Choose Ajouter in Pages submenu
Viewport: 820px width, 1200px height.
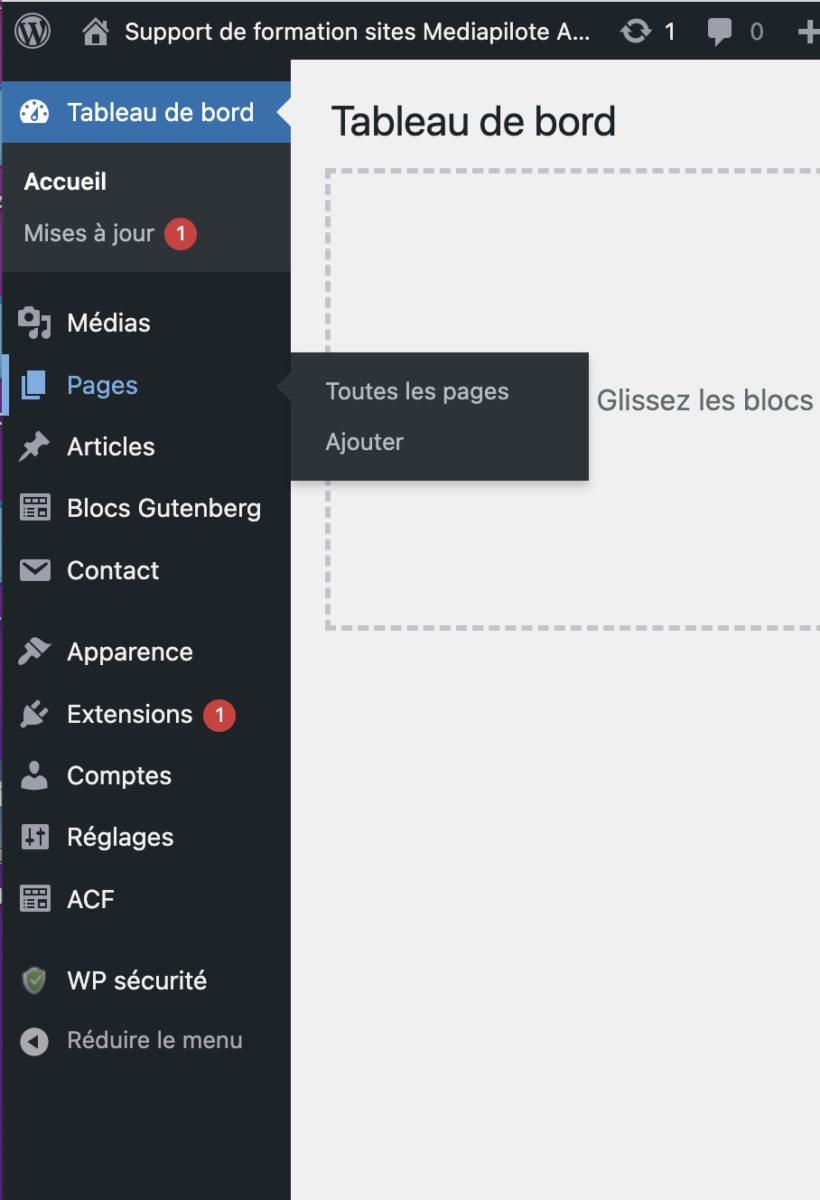[365, 442]
